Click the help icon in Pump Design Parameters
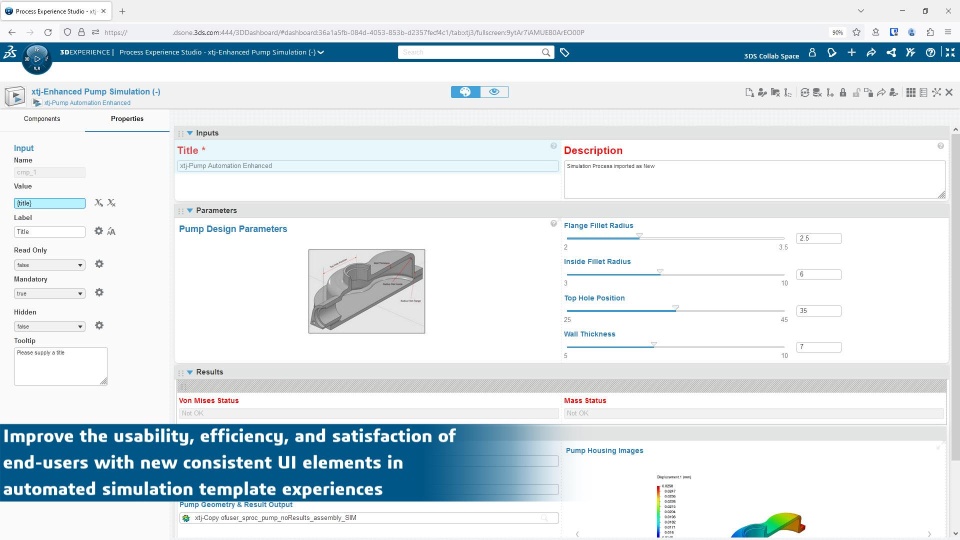The image size is (960, 540). pyautogui.click(x=553, y=223)
